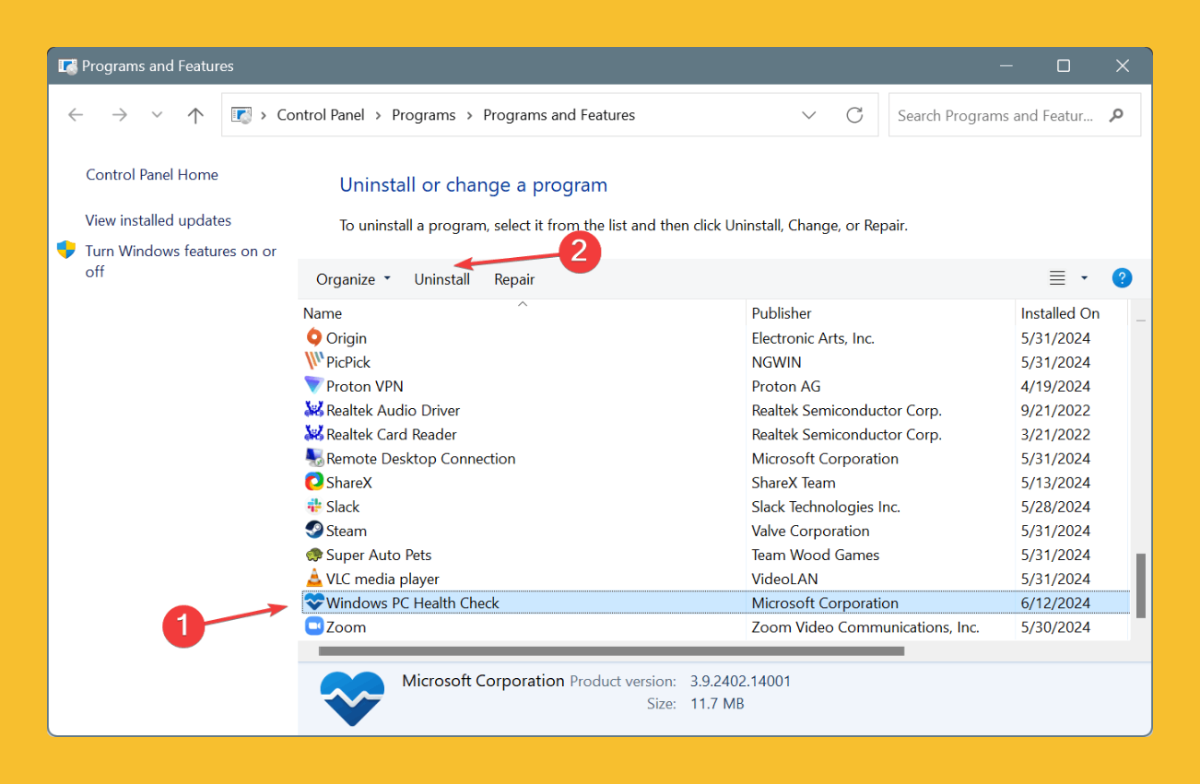
Task: Select the Realtek Audio Driver name
Action: click(x=393, y=410)
